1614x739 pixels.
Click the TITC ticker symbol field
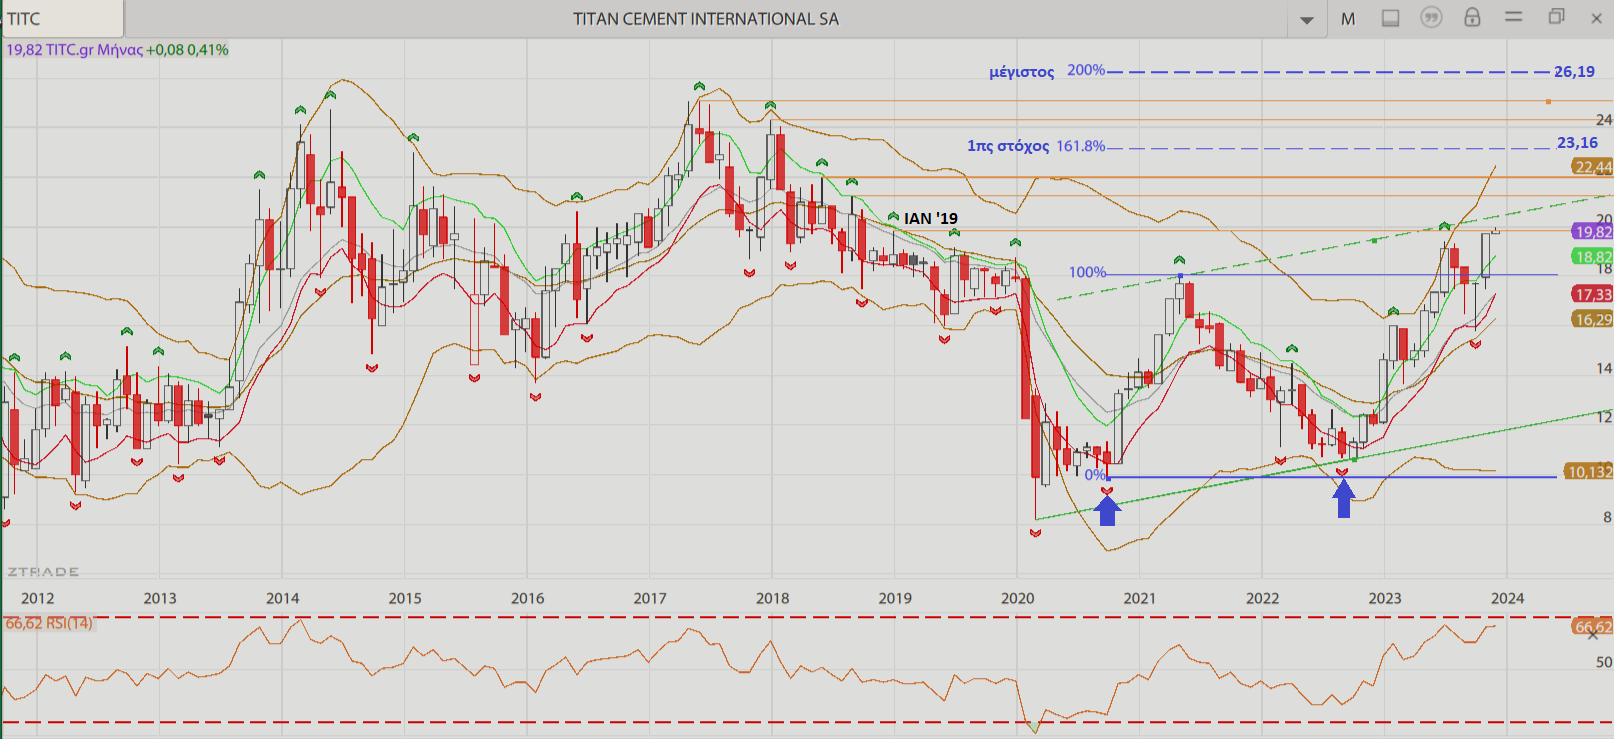(x=62, y=19)
